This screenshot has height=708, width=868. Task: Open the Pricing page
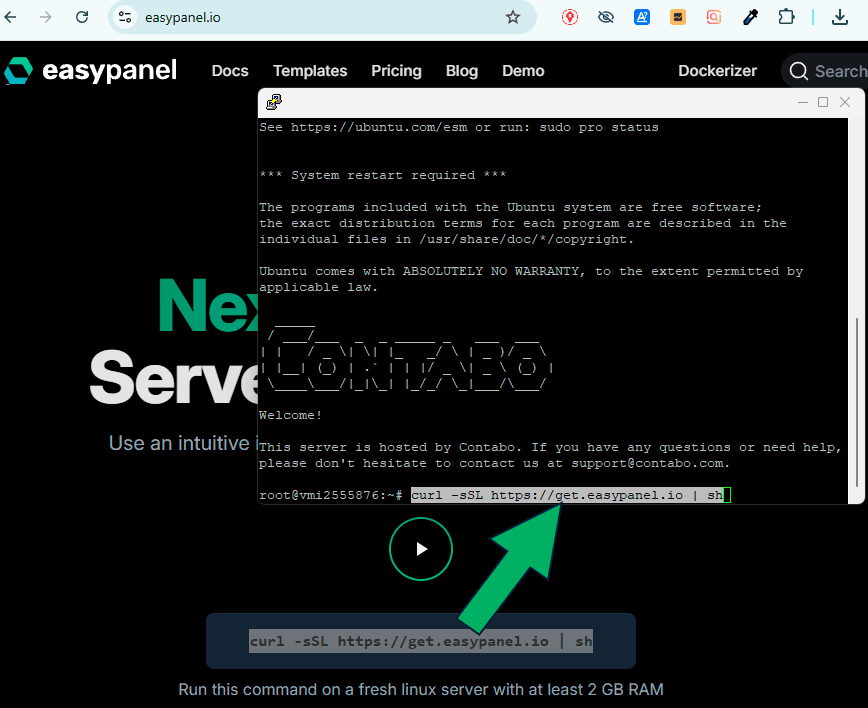396,71
